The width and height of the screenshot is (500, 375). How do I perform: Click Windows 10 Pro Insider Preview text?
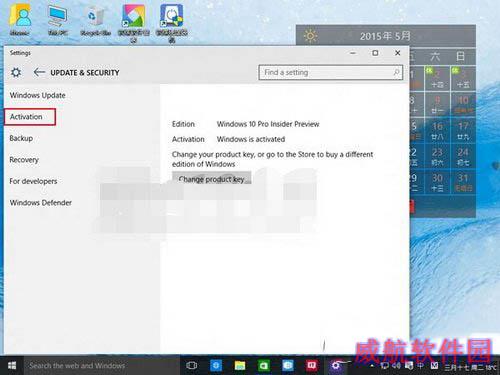(x=268, y=124)
